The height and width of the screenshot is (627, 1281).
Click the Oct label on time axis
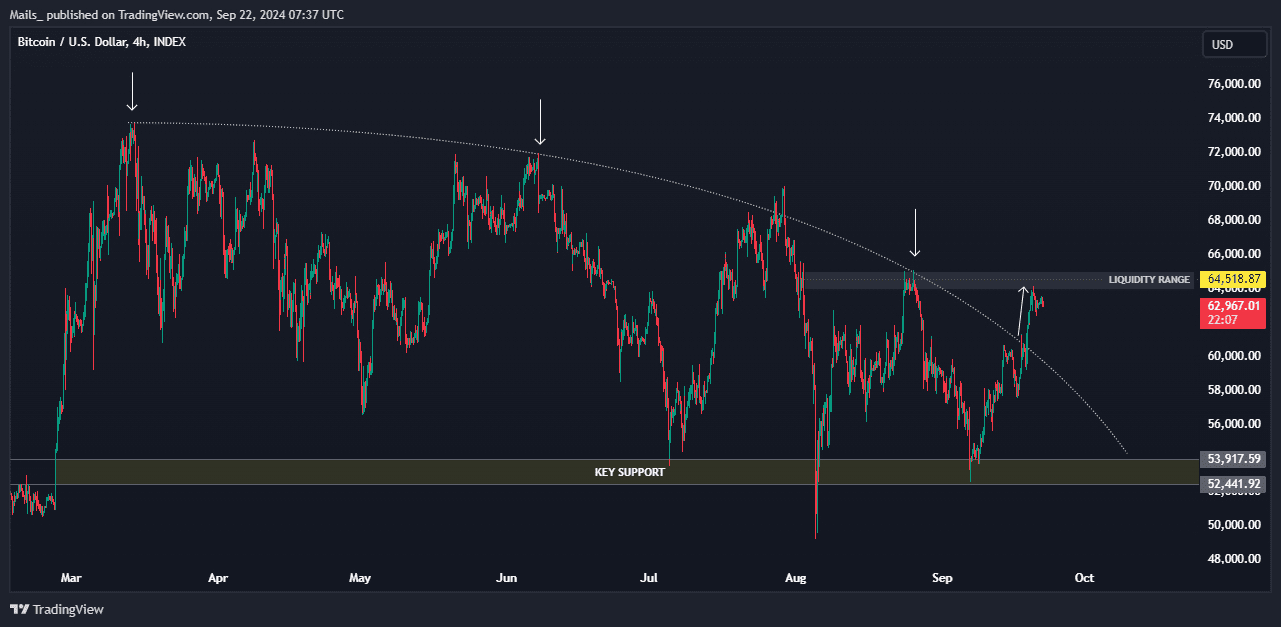coord(1083,578)
